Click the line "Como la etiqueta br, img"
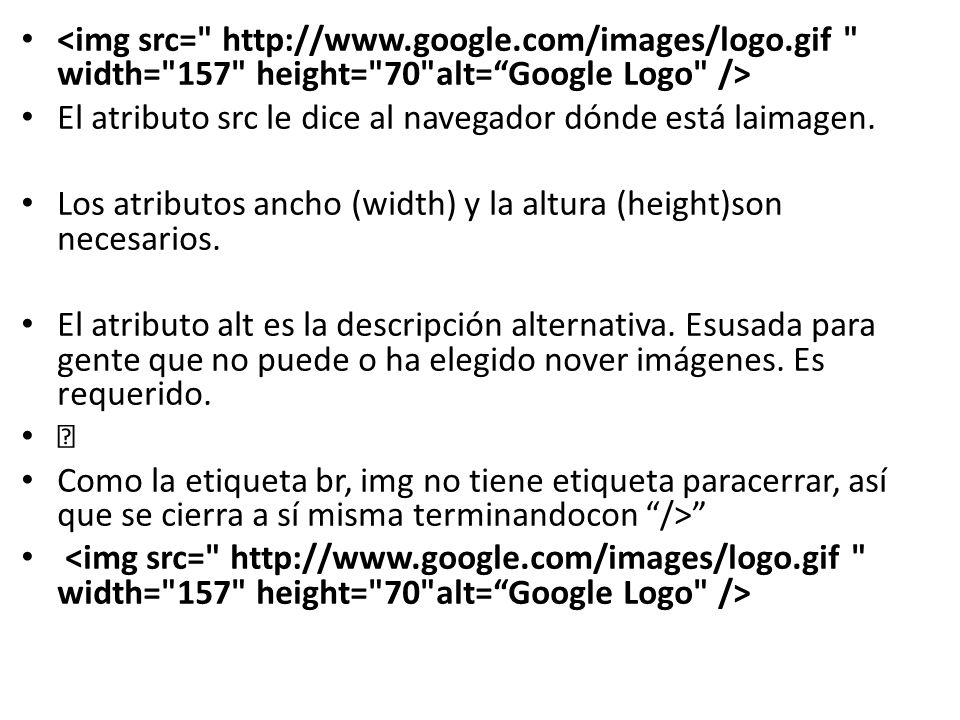Viewport: 960px width, 720px height. (x=471, y=481)
